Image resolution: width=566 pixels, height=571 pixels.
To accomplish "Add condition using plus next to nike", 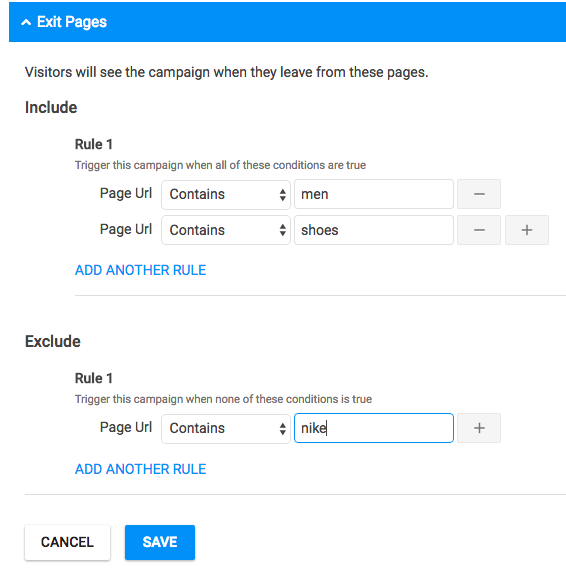I will click(x=479, y=428).
